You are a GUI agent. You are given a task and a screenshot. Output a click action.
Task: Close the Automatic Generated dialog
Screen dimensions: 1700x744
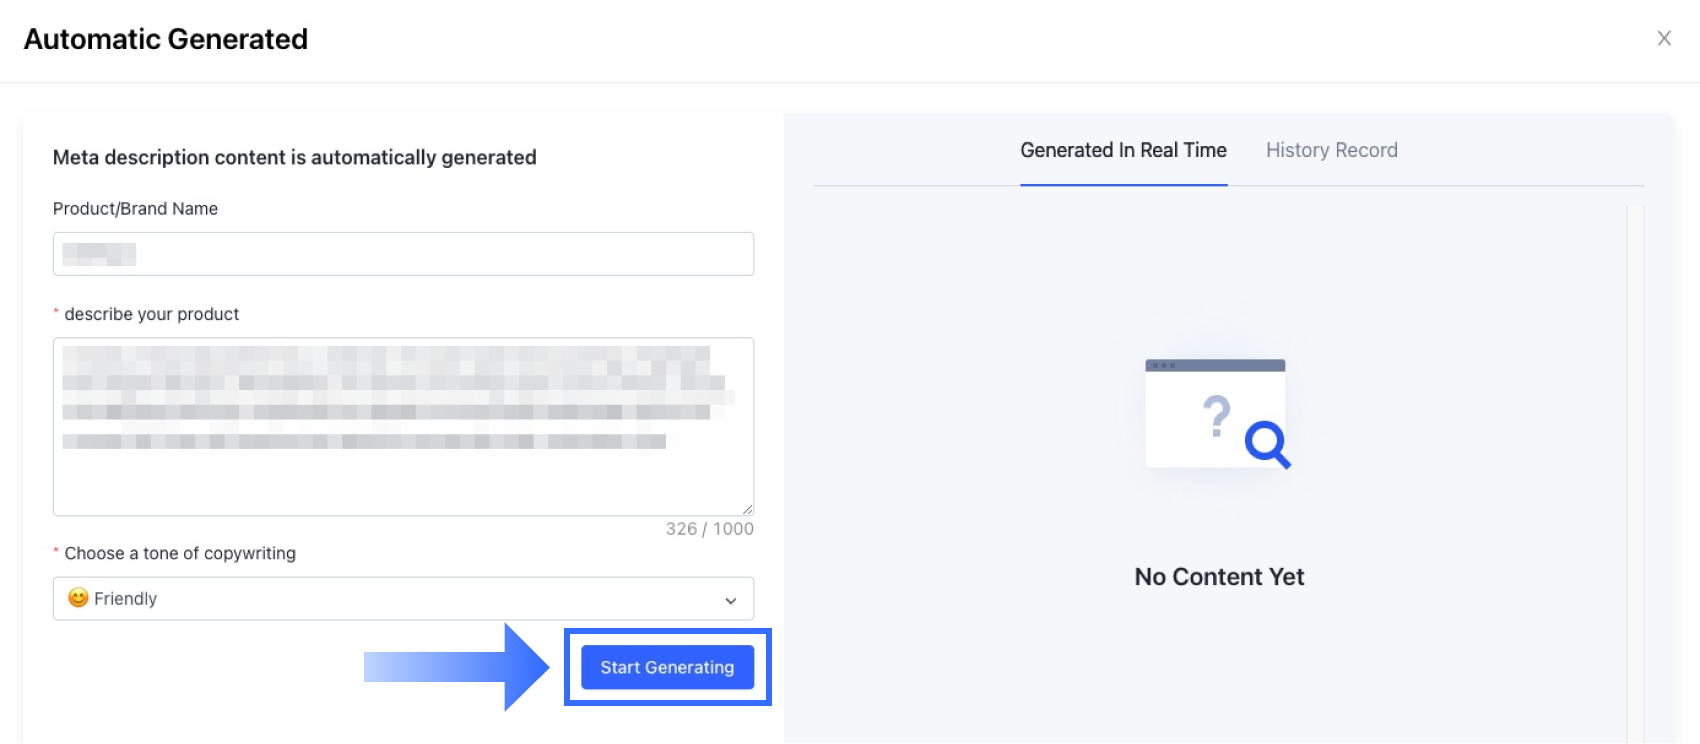1664,38
